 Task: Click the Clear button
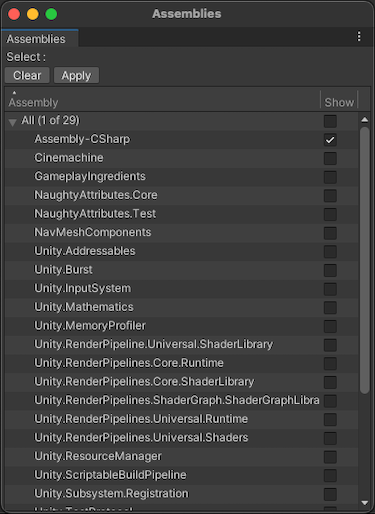(x=27, y=75)
